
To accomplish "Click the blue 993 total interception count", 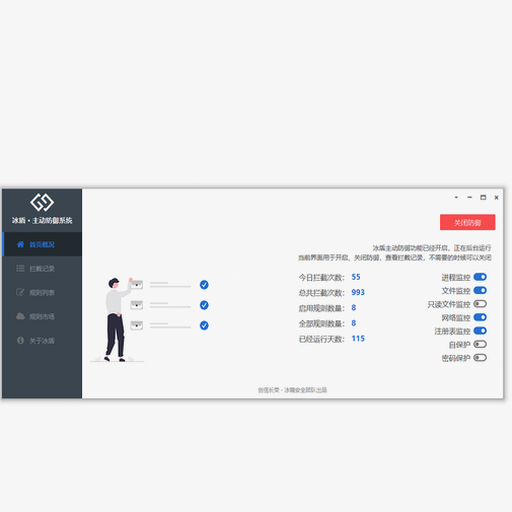I will [x=358, y=292].
